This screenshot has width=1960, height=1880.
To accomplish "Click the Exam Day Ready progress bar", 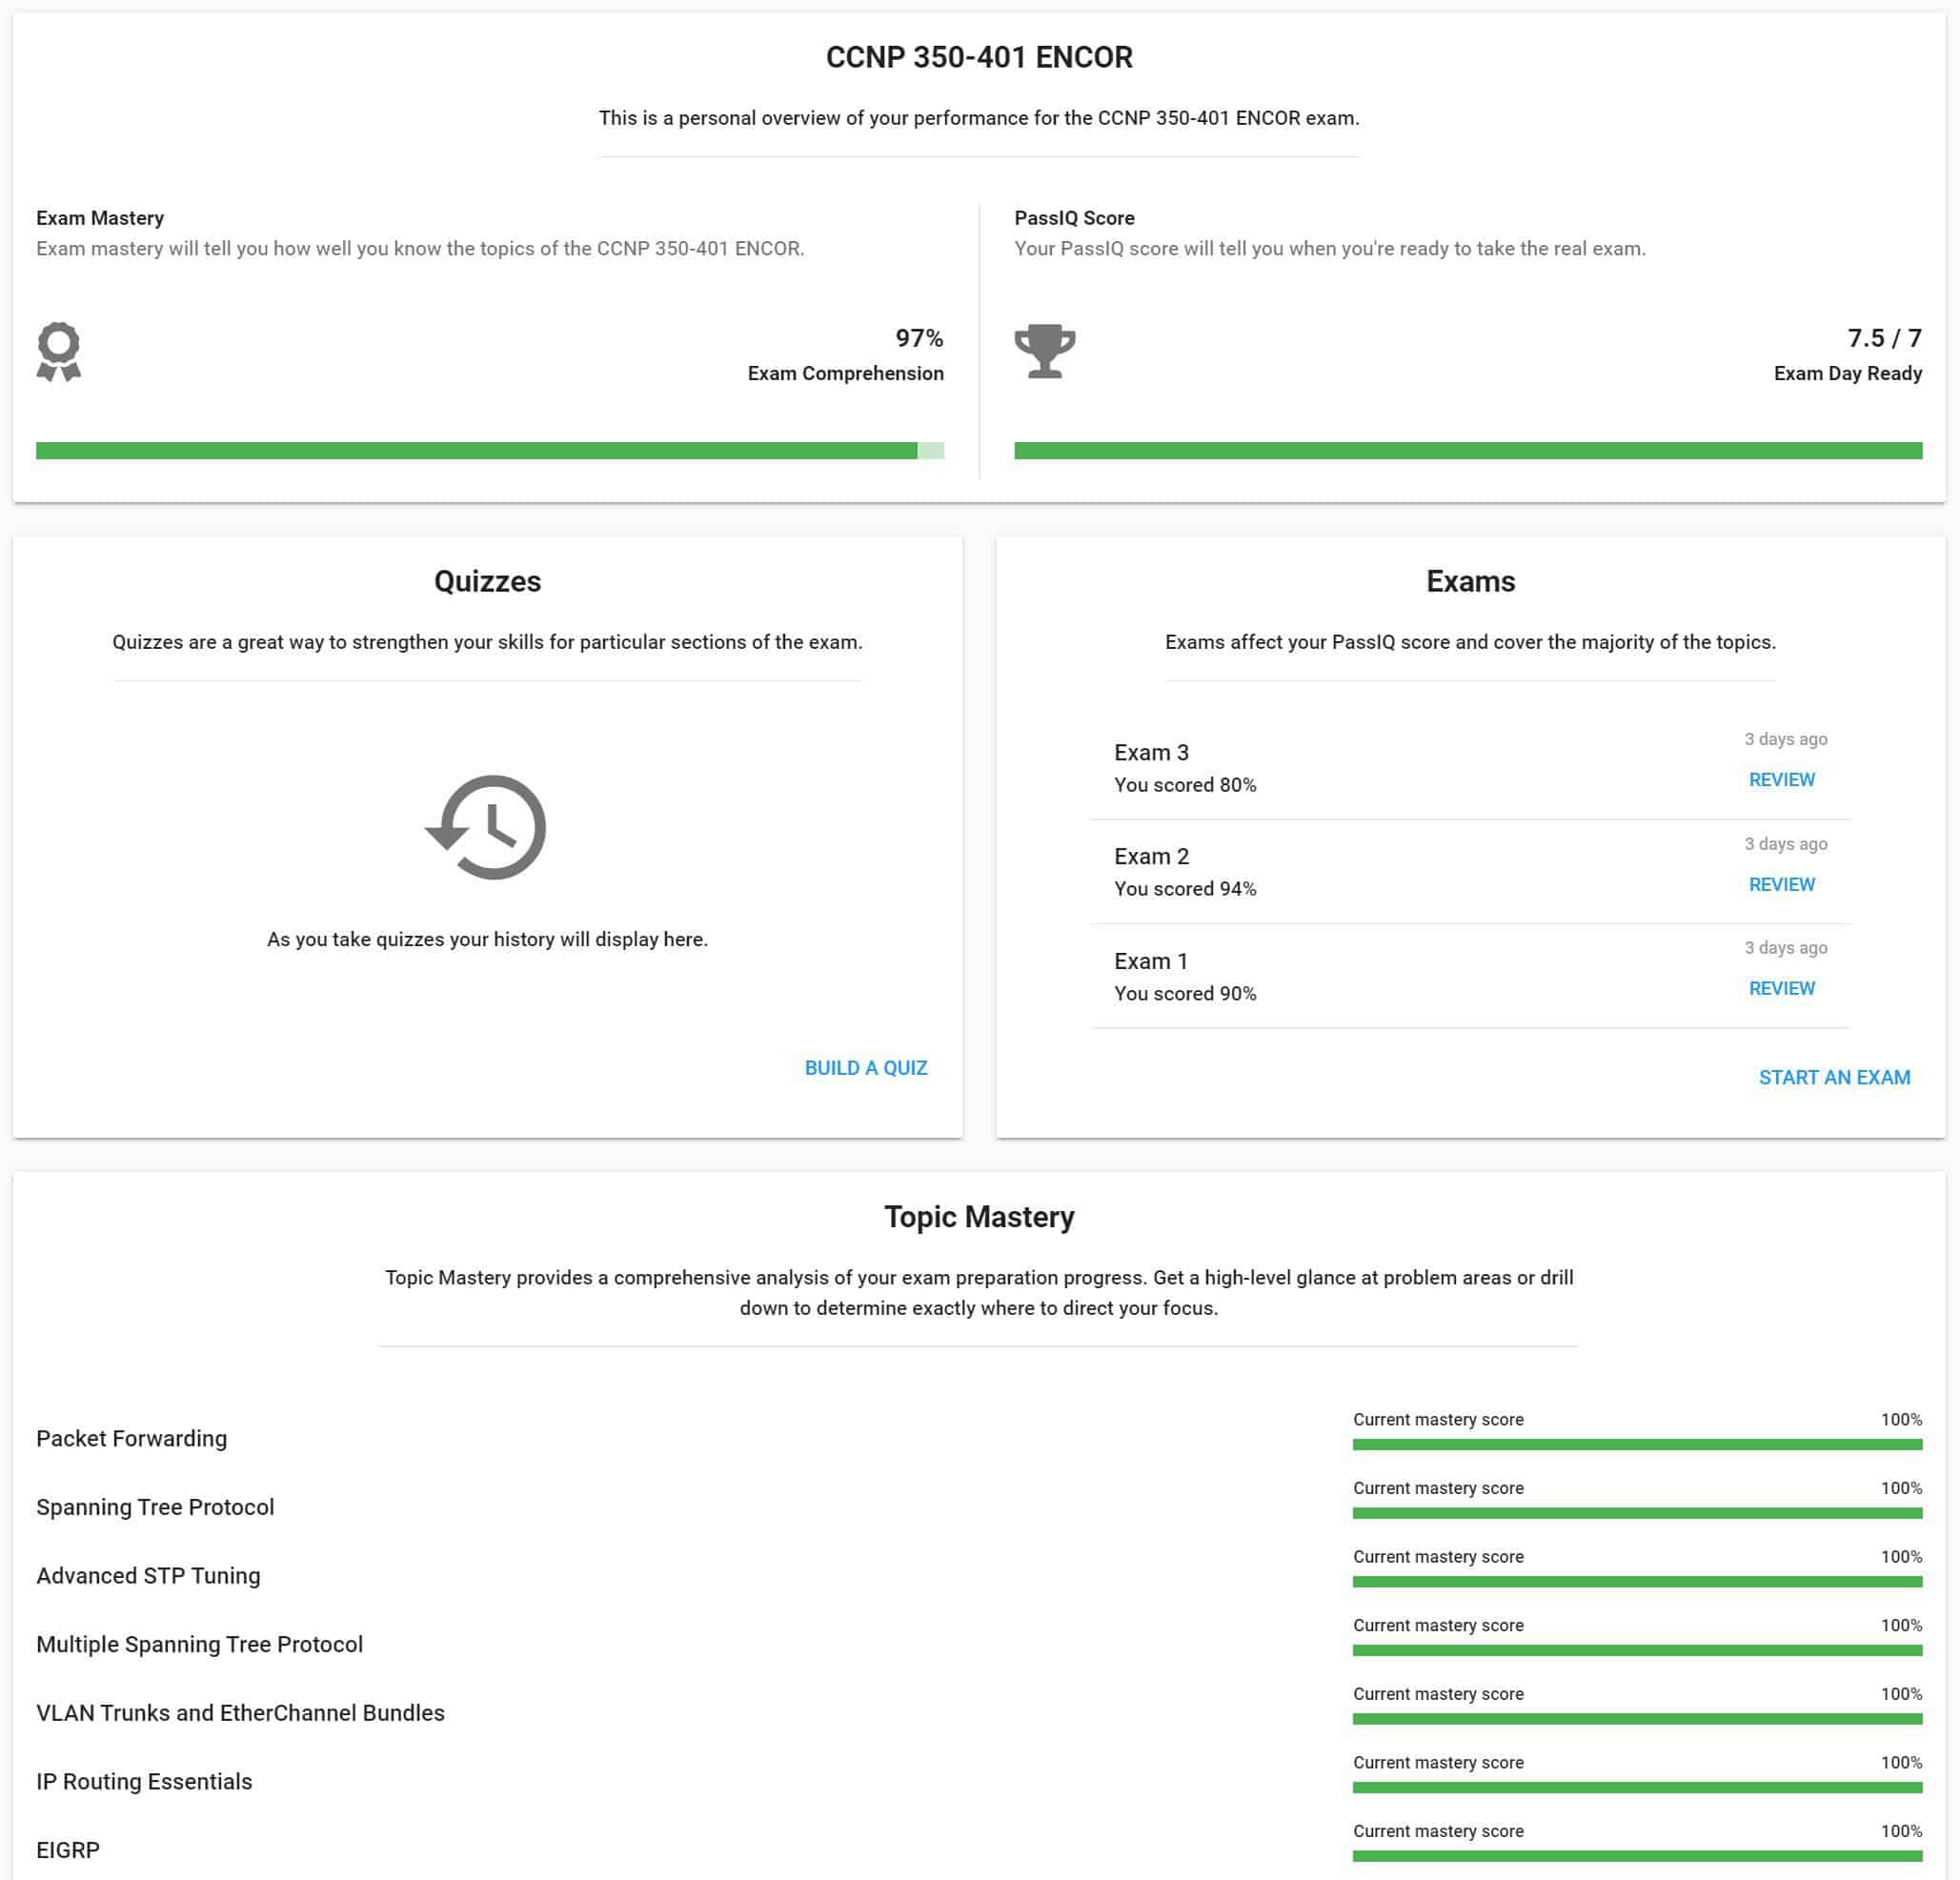I will pyautogui.click(x=1467, y=451).
